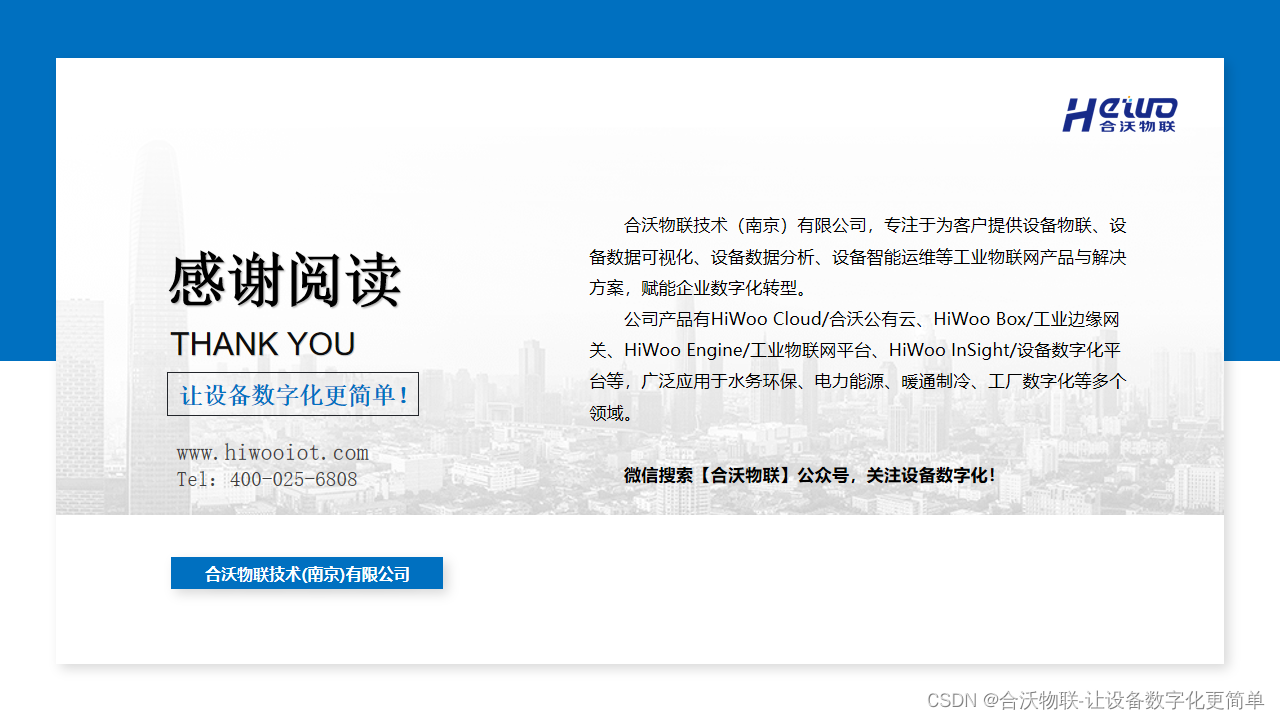1280x720 pixels.
Task: Click the HiWoo 合沃物联 logo
Action: tap(1120, 115)
